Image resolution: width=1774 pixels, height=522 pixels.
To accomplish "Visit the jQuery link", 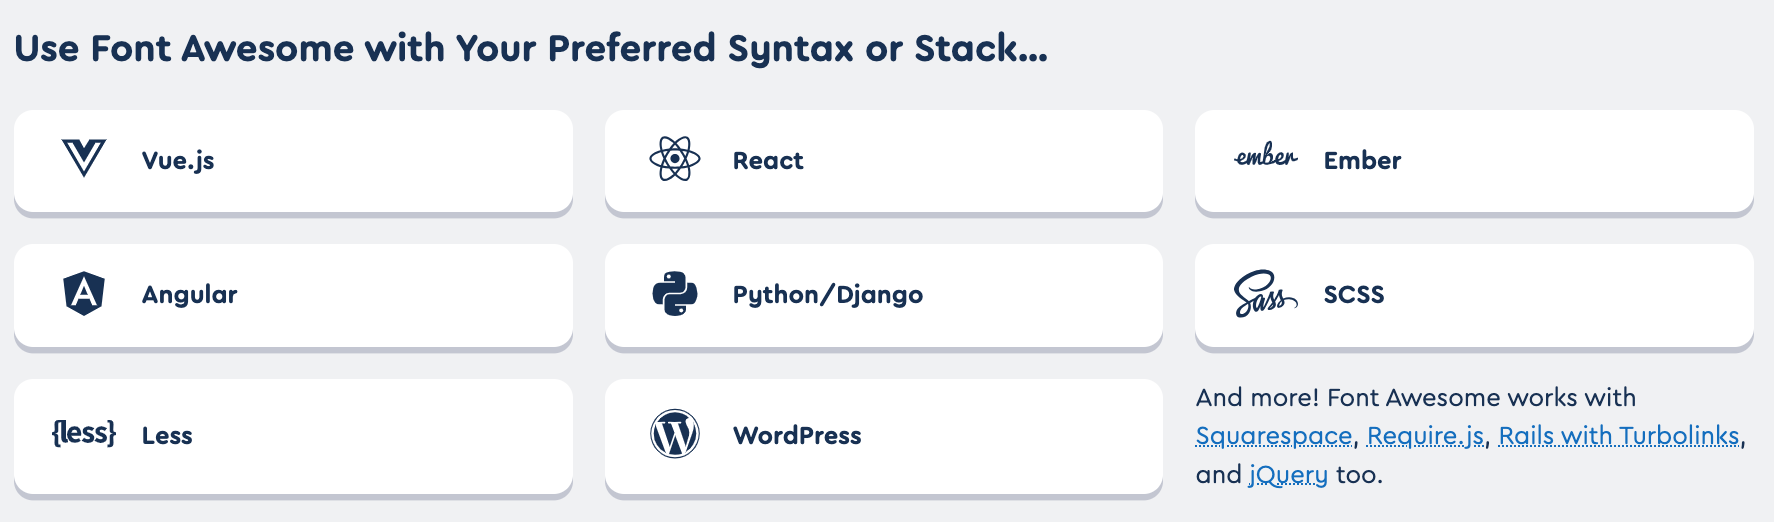I will (x=1288, y=475).
